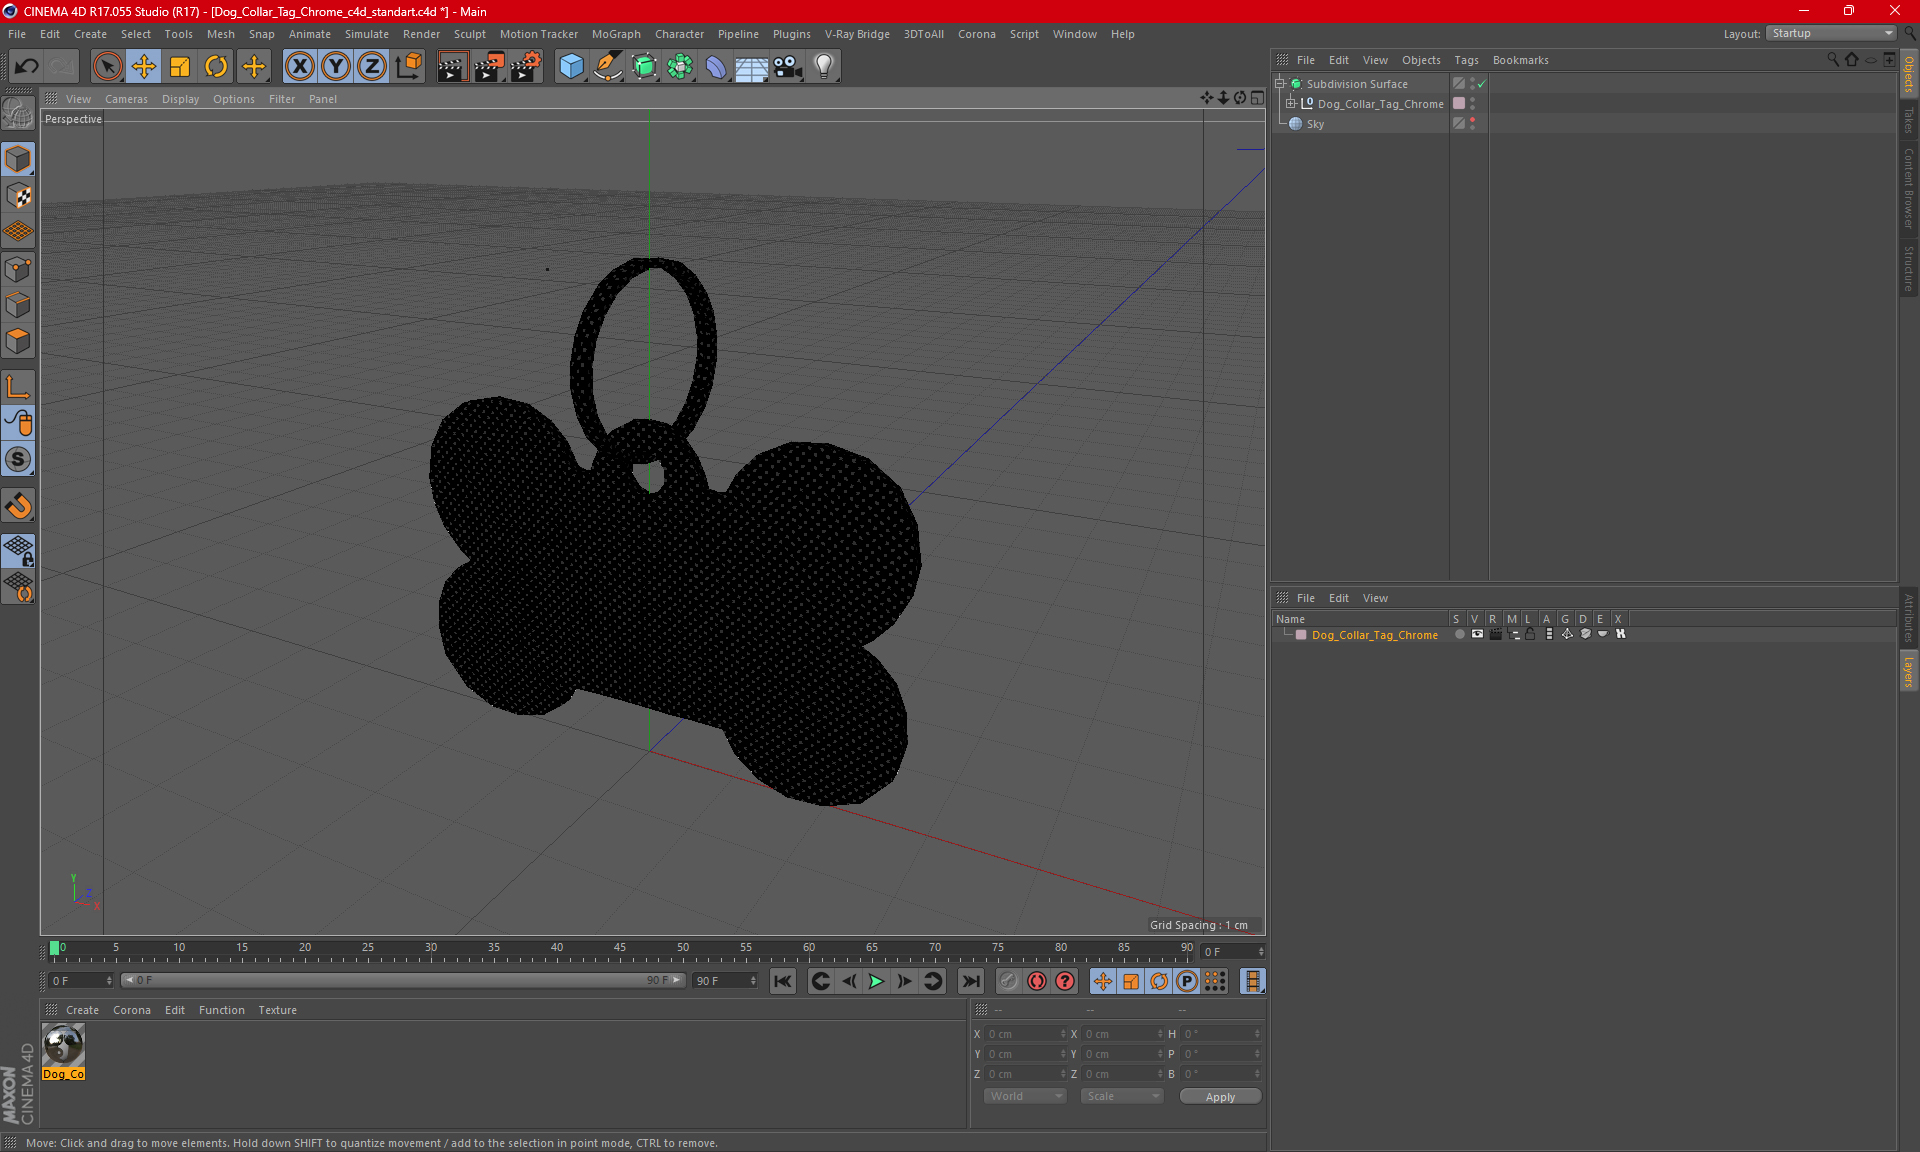Open the Layout Startup dropdown
Viewport: 1920px width, 1152px height.
pyautogui.click(x=1833, y=33)
